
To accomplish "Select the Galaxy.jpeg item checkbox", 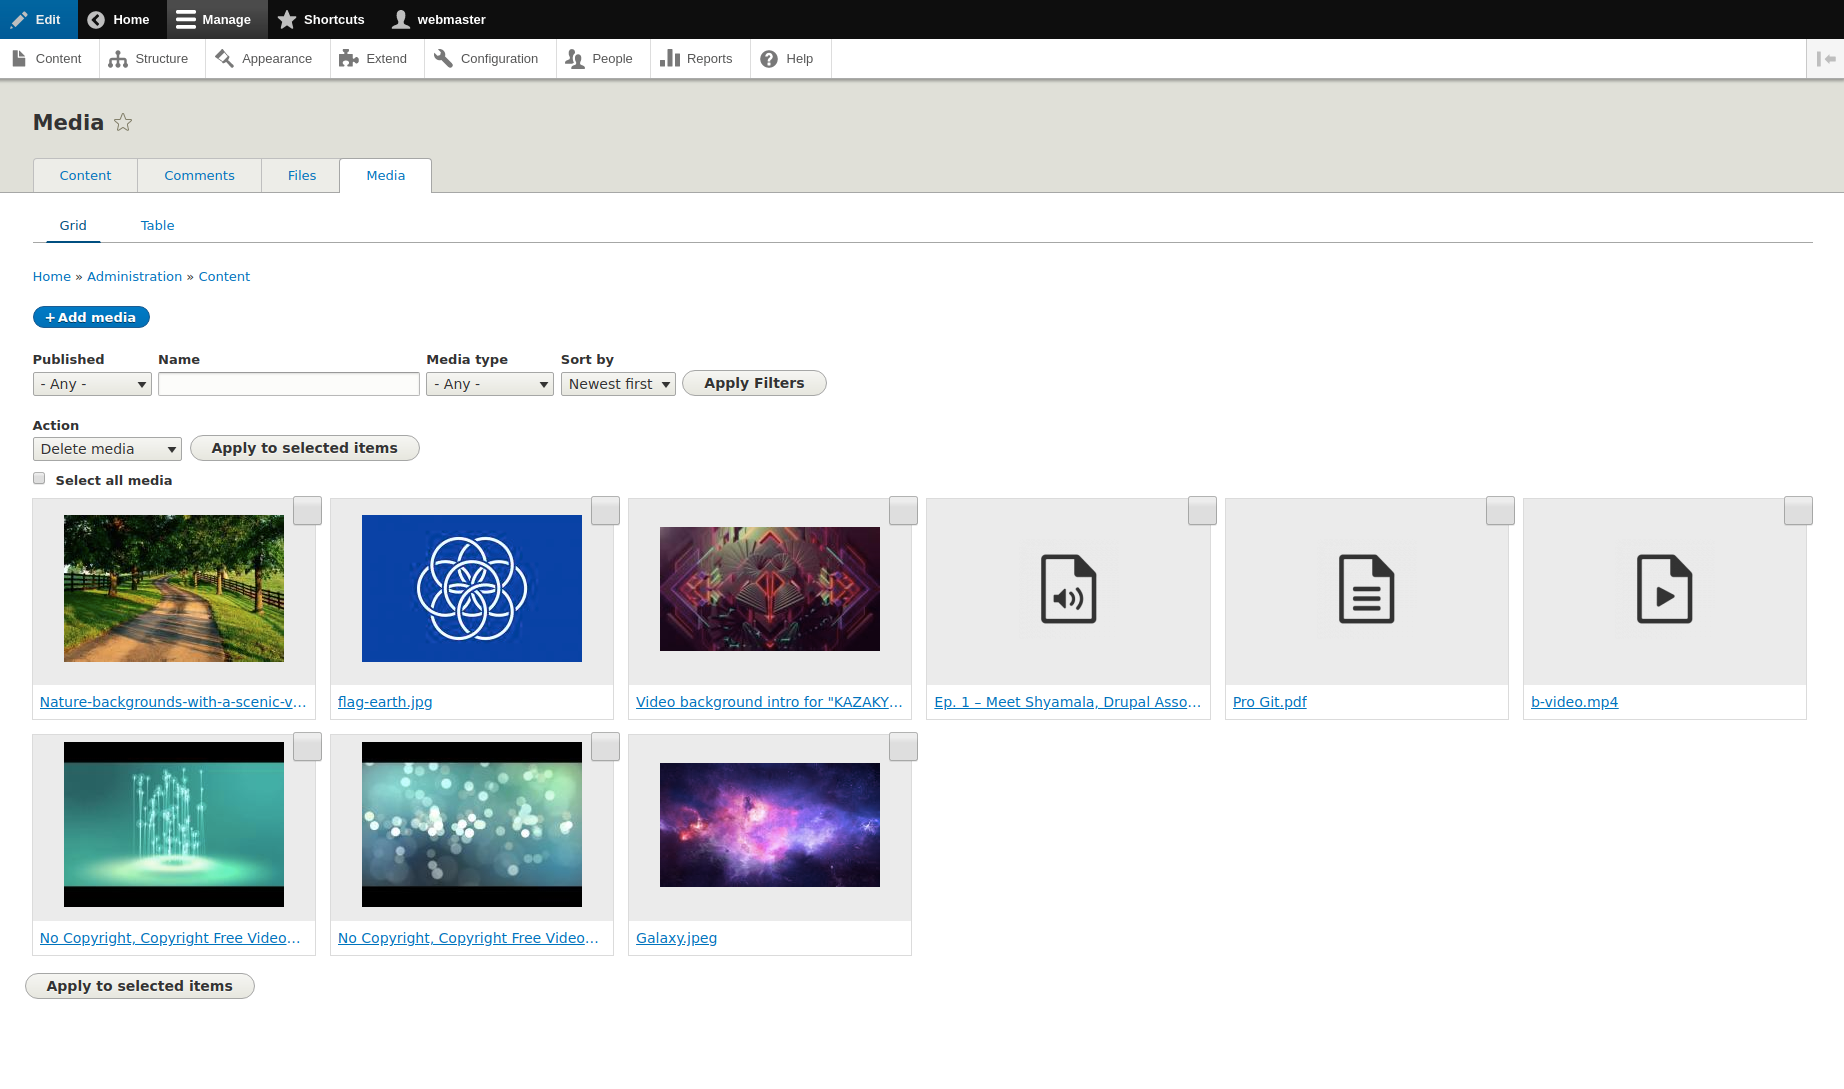I will coord(903,747).
